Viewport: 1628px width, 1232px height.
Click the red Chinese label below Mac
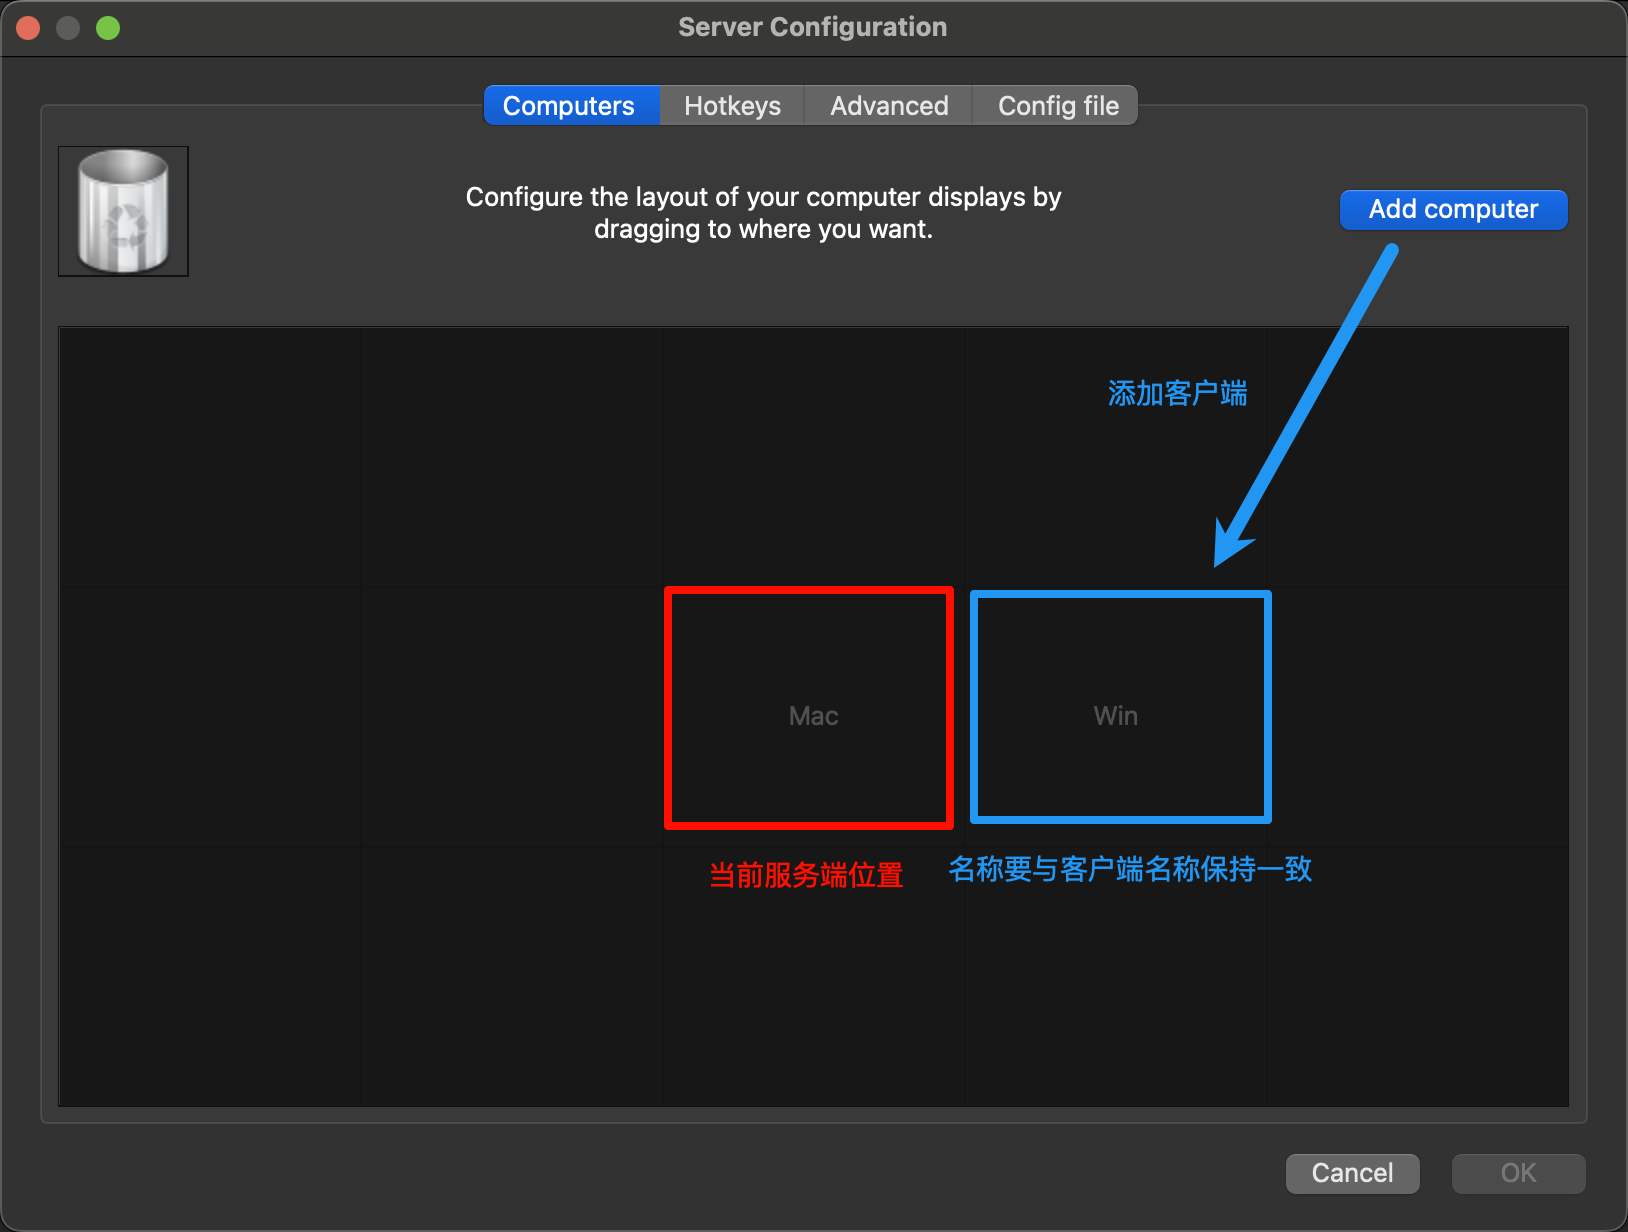tap(806, 875)
